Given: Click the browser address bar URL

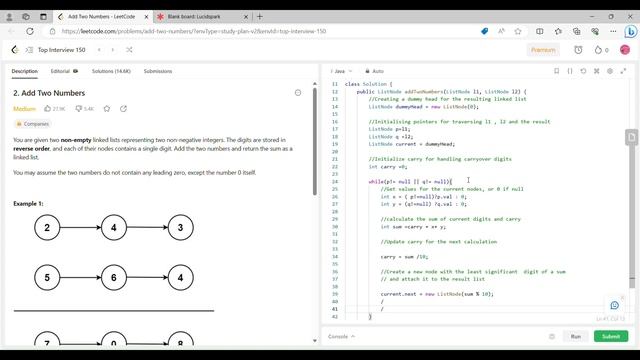Looking at the screenshot, I should tap(194, 31).
